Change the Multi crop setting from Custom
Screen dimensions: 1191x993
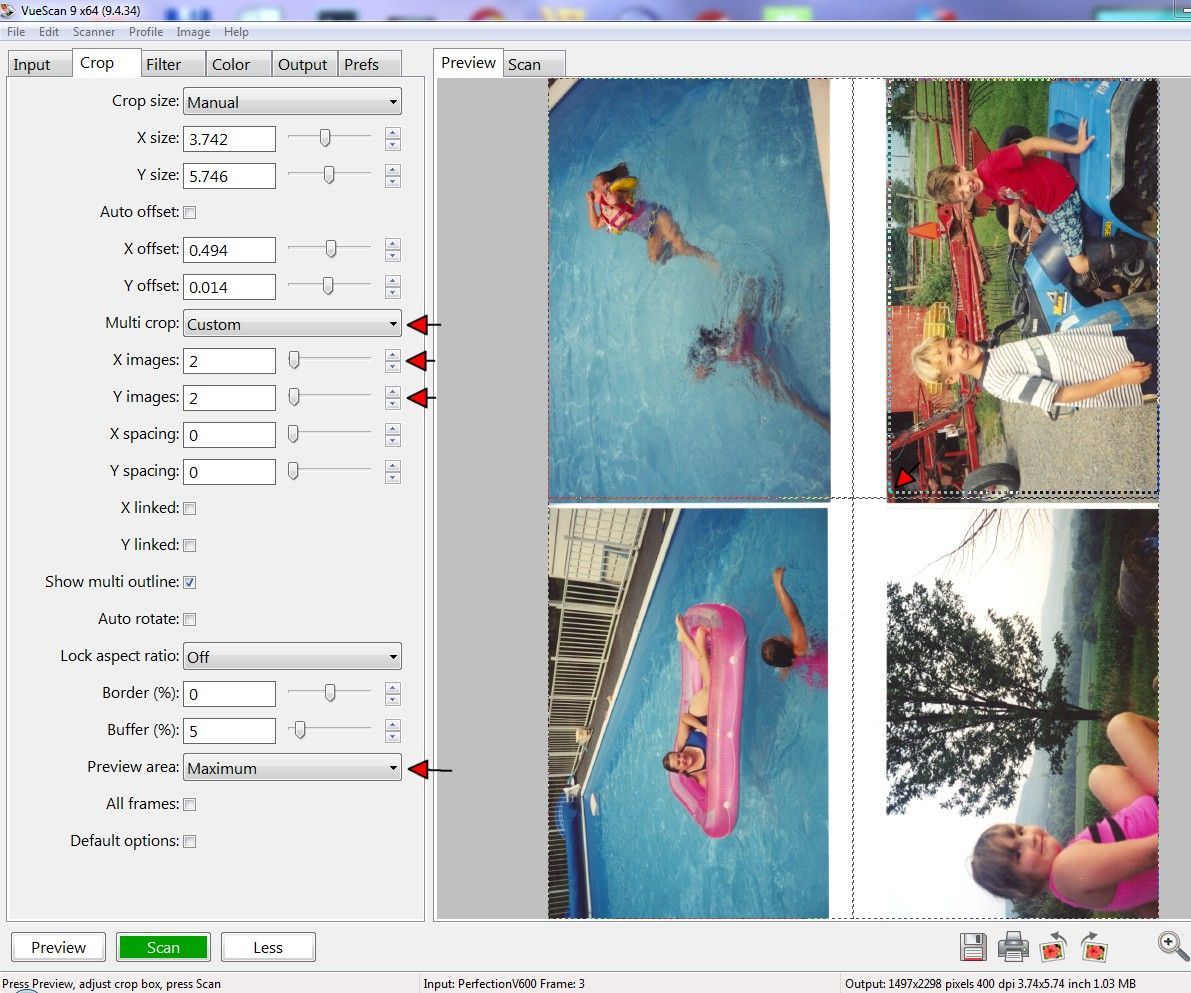(291, 323)
